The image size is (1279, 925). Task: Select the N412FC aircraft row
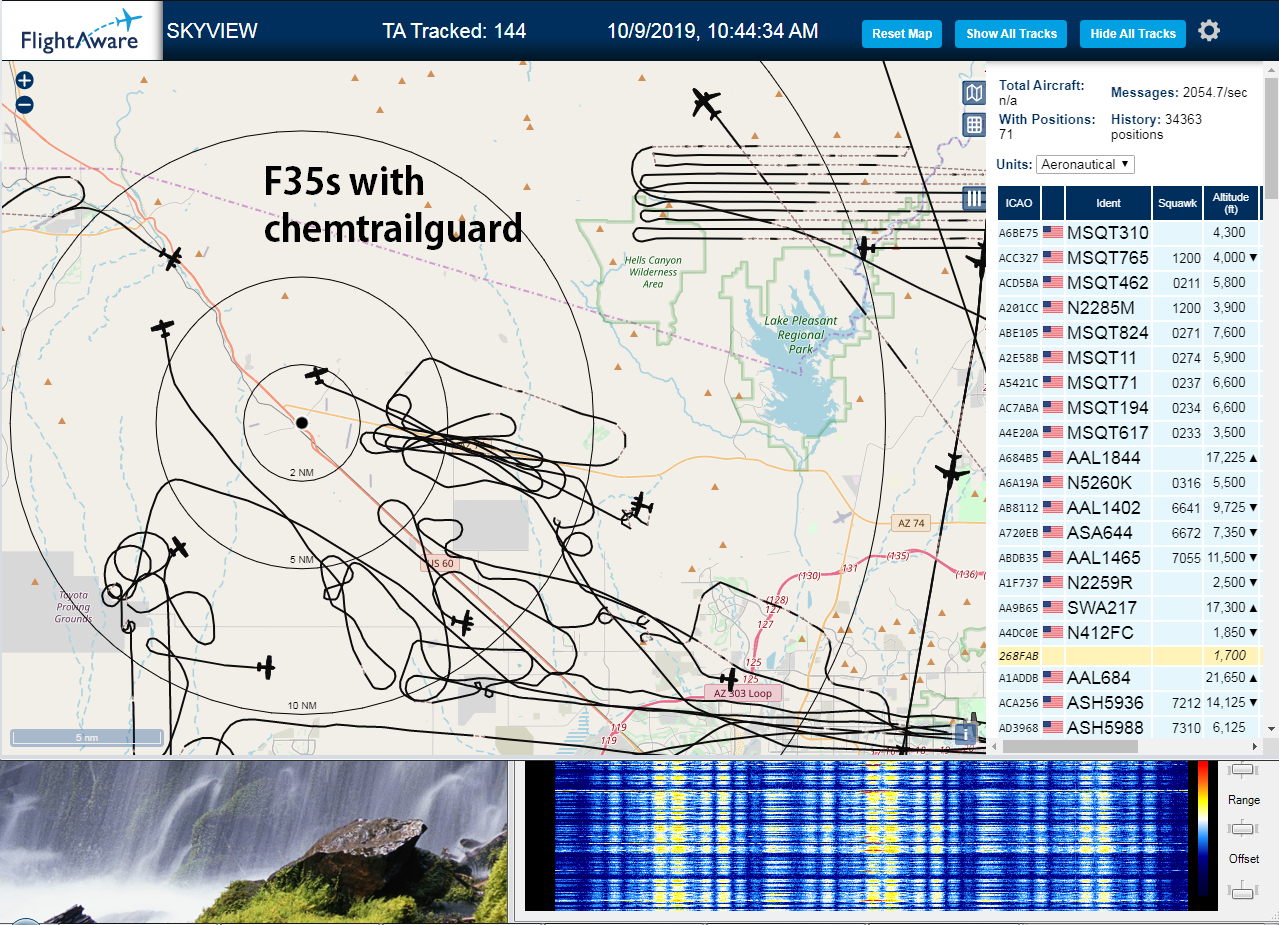tap(1129, 632)
